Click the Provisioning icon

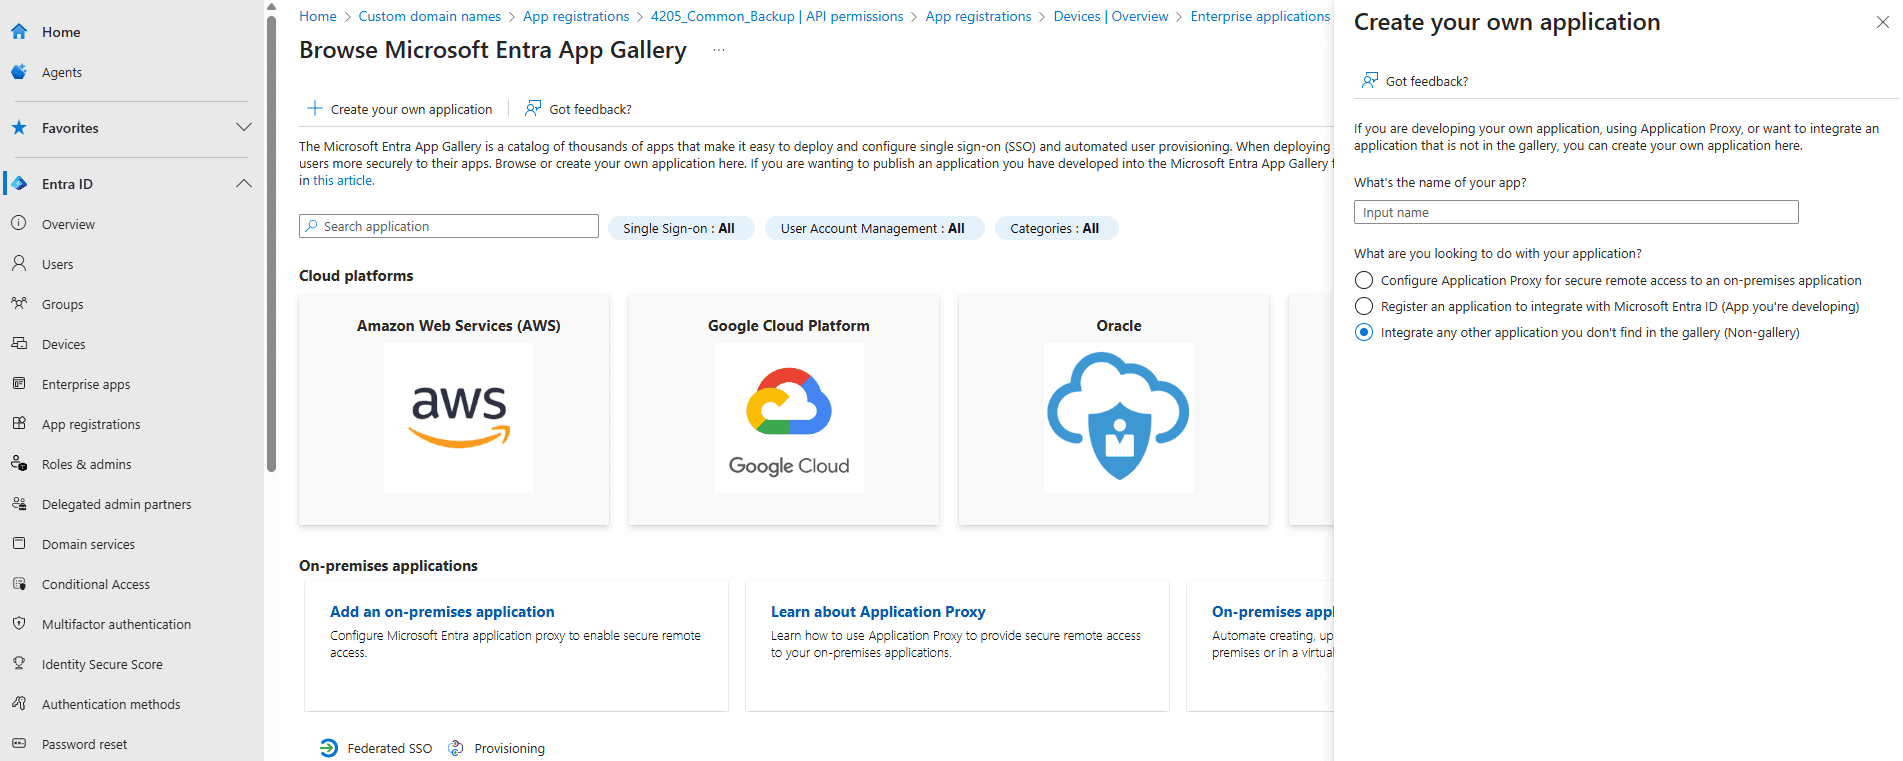[x=456, y=748]
